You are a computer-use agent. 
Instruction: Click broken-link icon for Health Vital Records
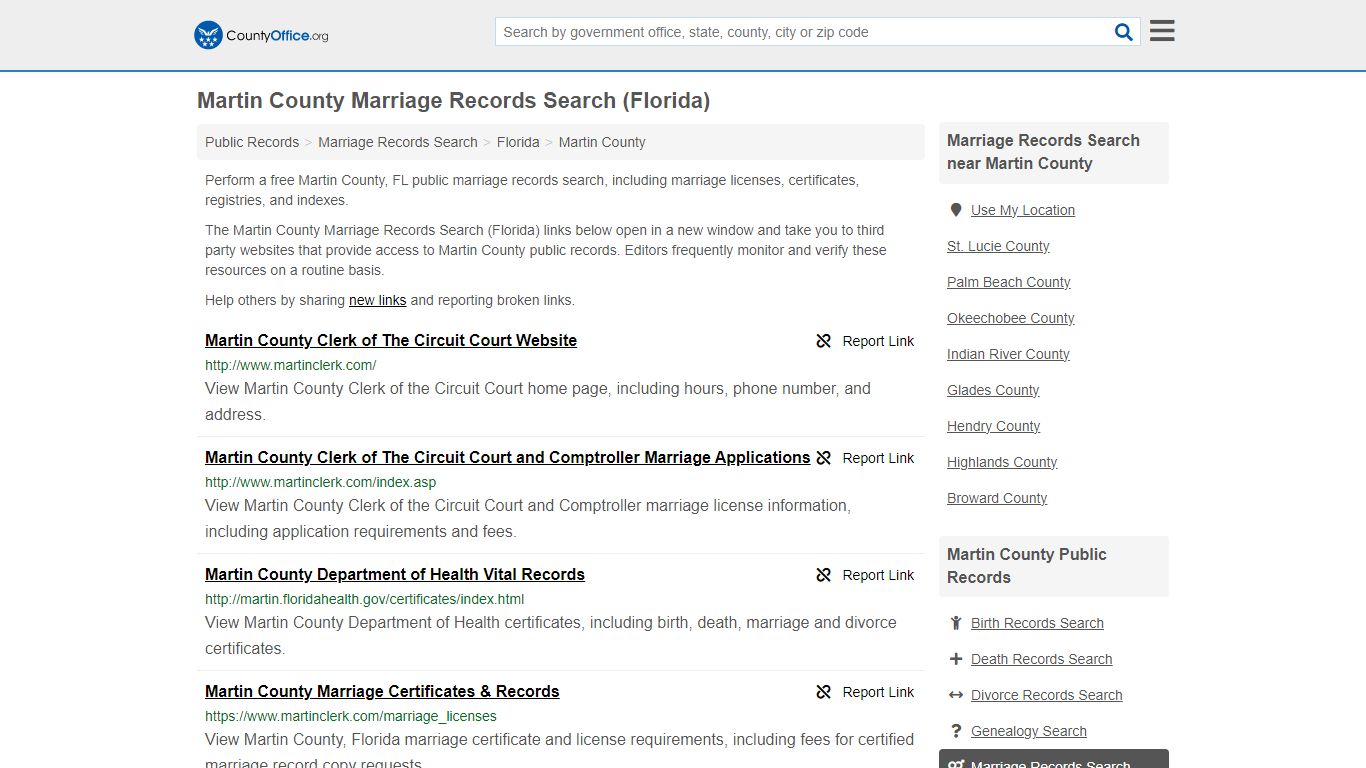[823, 575]
